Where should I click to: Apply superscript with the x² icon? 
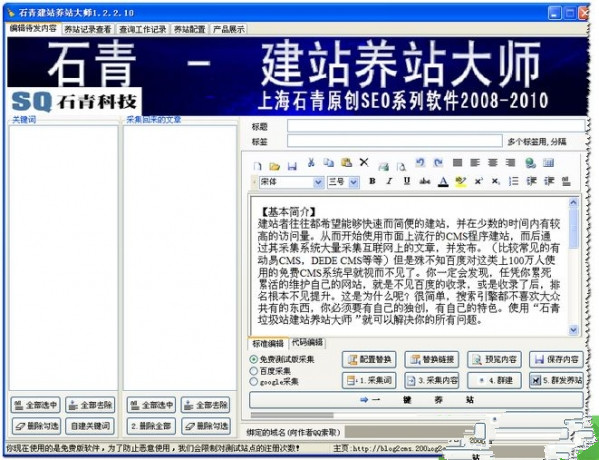pyautogui.click(x=479, y=181)
